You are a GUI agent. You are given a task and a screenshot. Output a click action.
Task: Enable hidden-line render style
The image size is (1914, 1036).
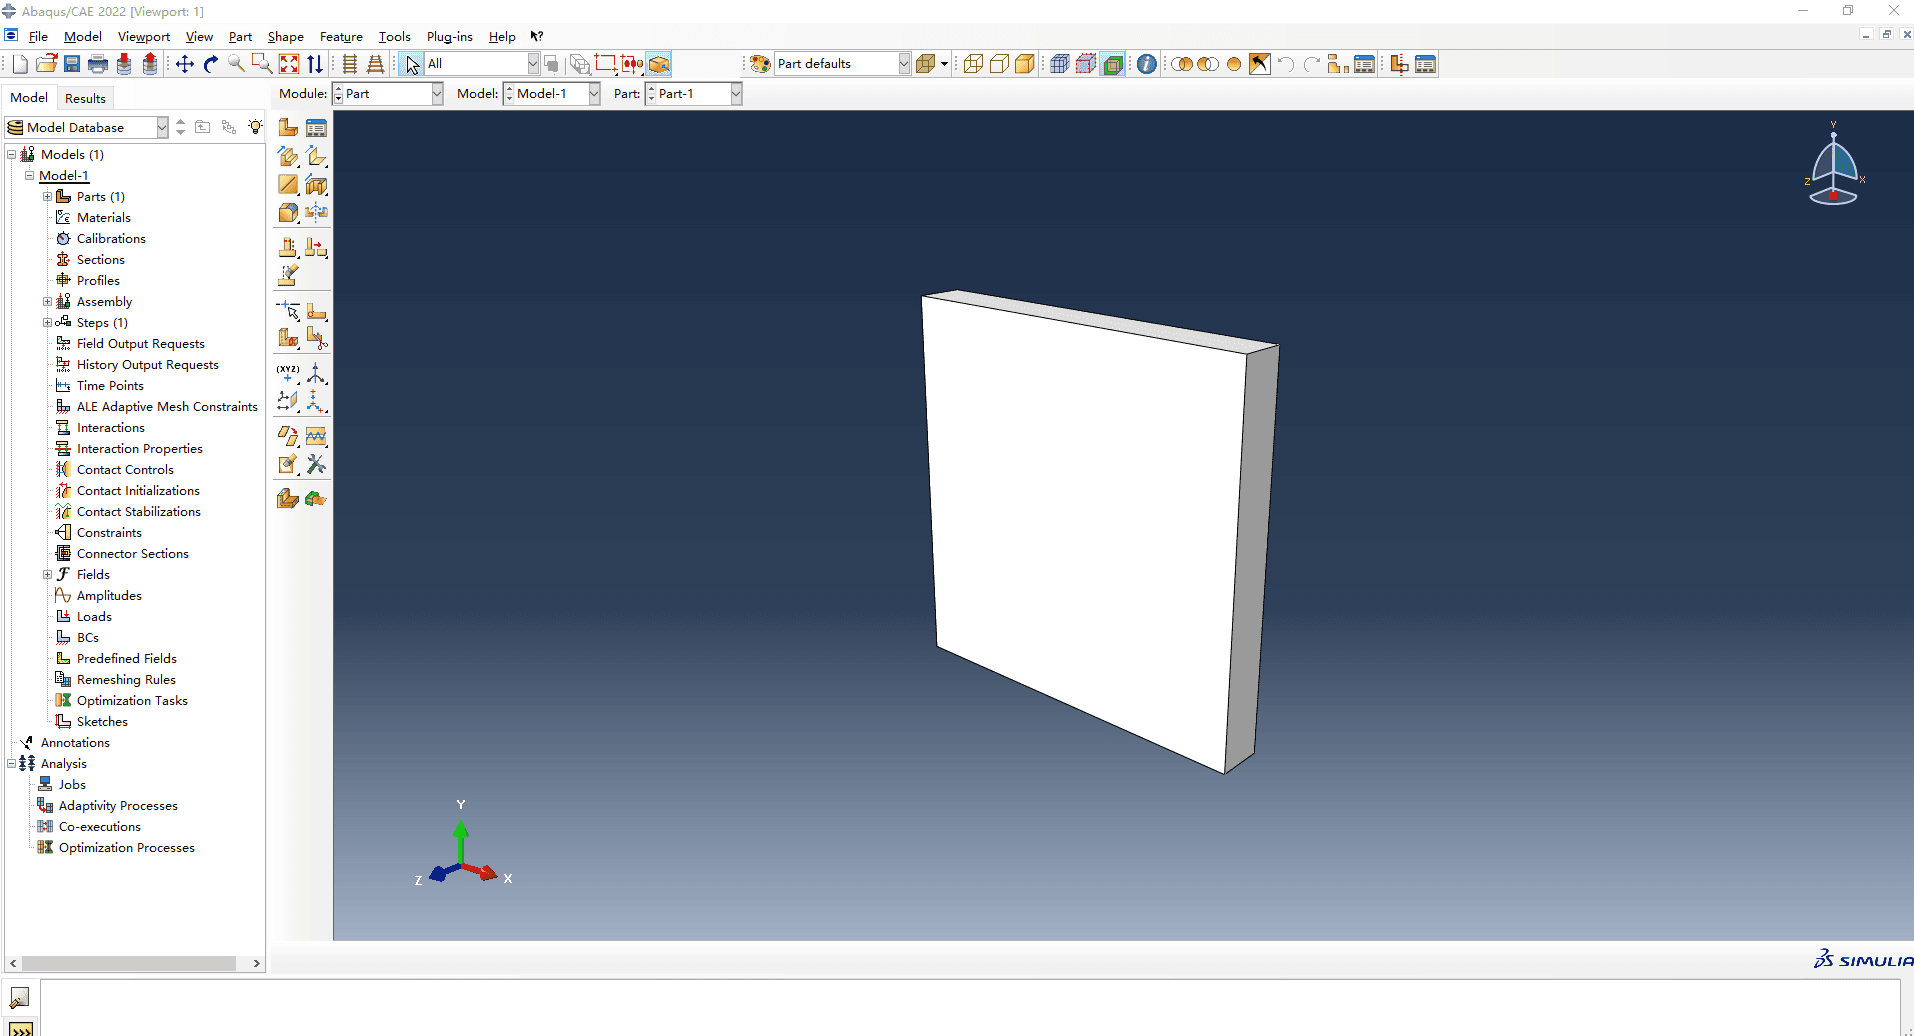point(999,64)
